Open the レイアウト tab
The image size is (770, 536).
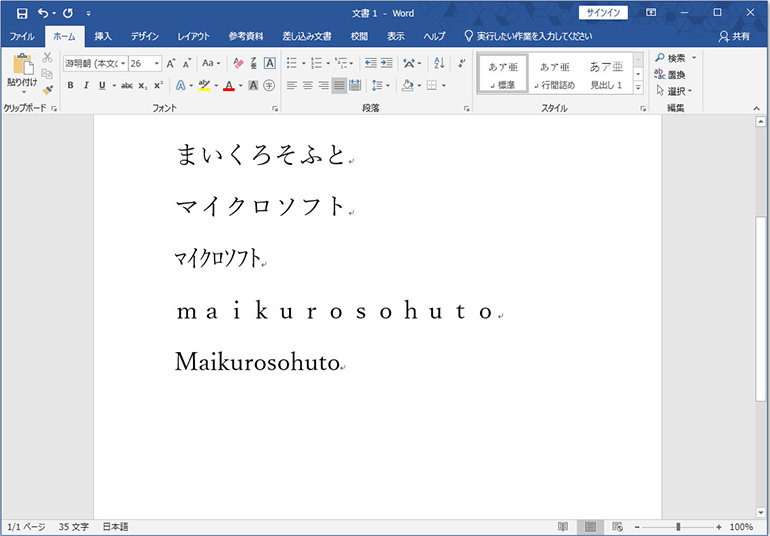coord(193,36)
